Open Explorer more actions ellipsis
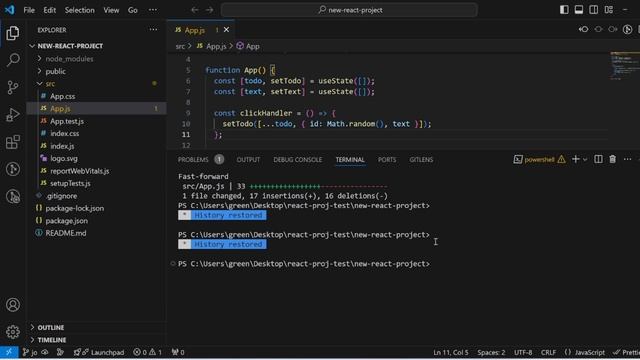The width and height of the screenshot is (640, 360). pyautogui.click(x=153, y=29)
